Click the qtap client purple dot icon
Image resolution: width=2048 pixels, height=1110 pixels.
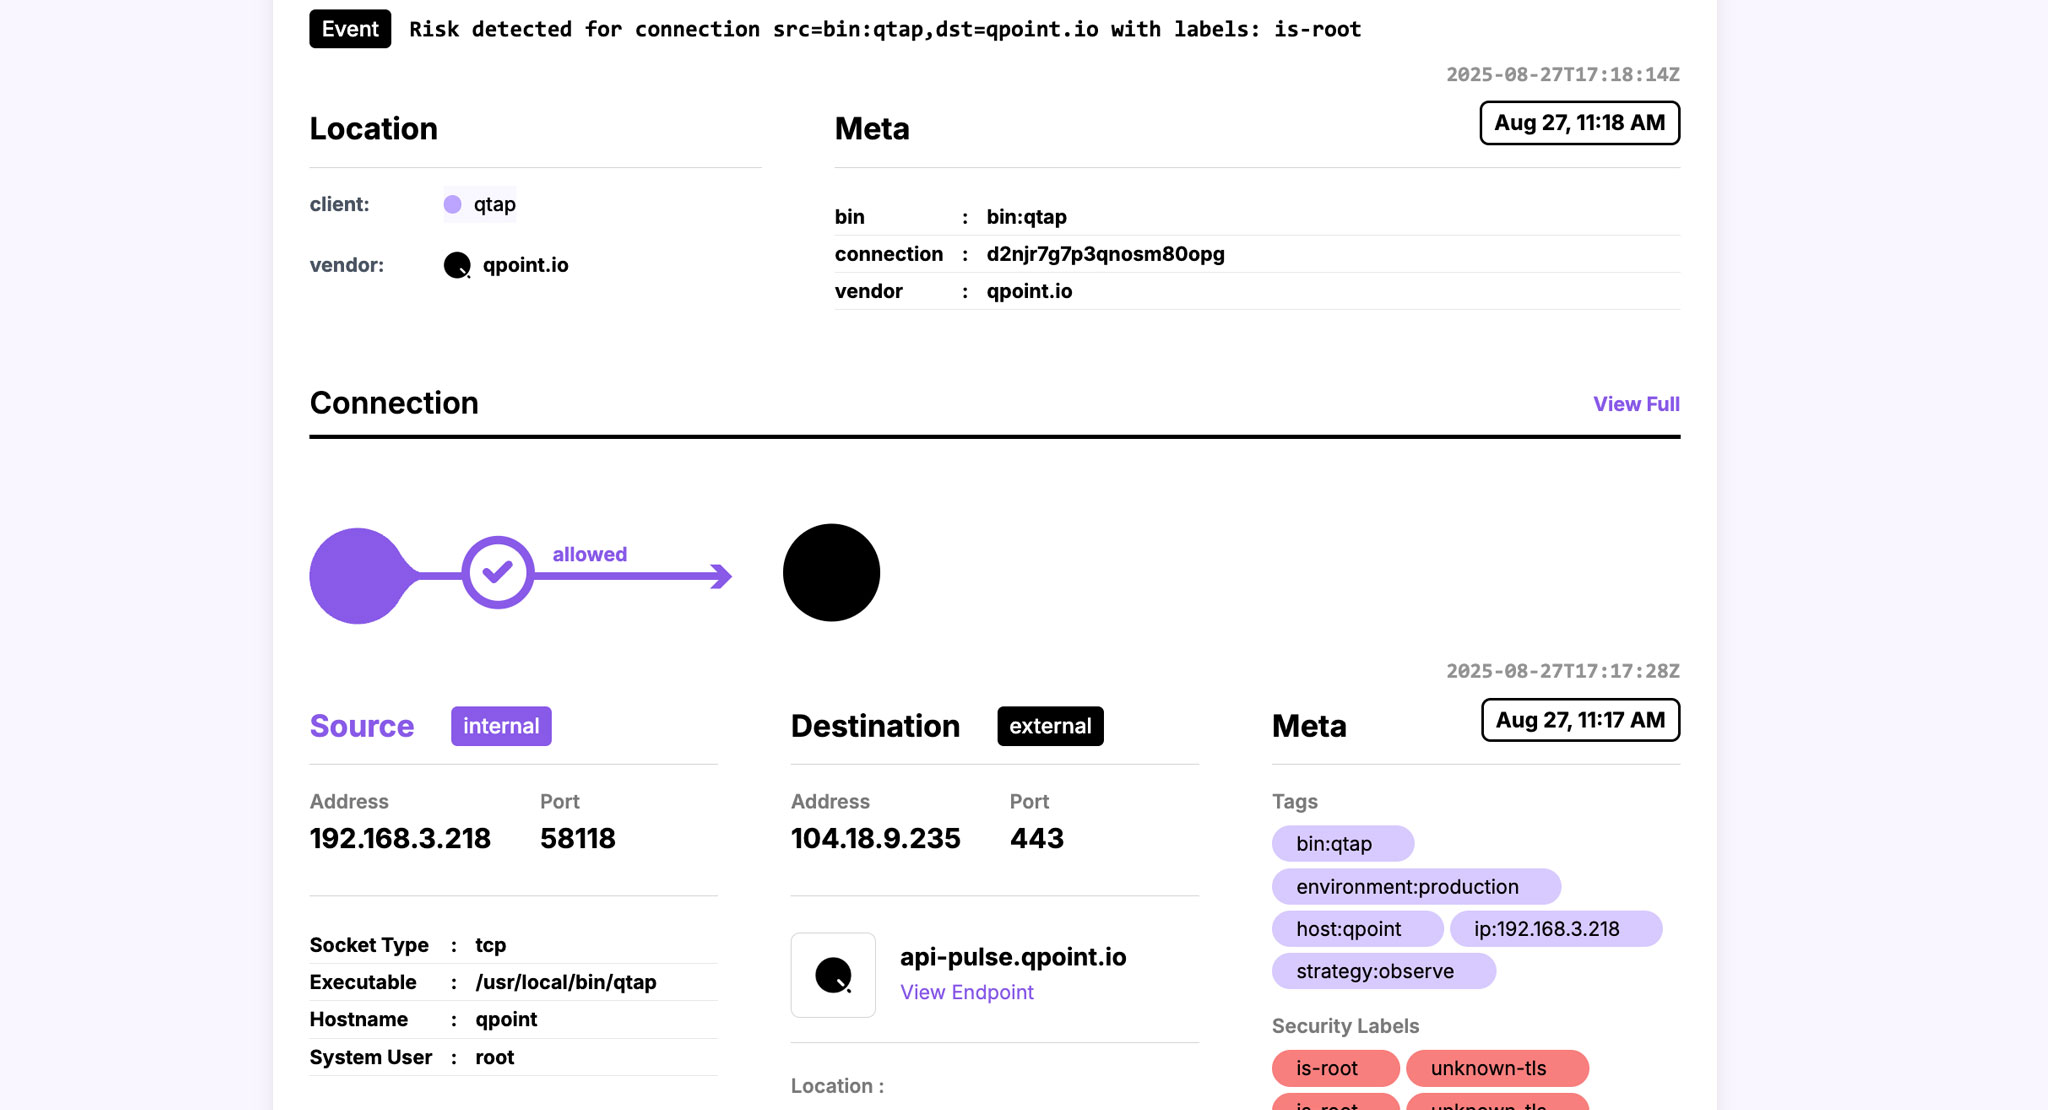452,204
